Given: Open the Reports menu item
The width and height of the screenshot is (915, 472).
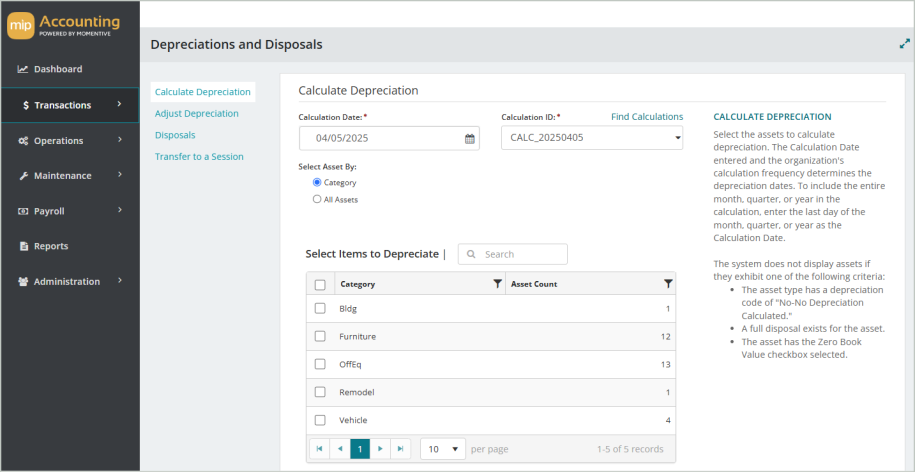Looking at the screenshot, I should click(x=70, y=246).
